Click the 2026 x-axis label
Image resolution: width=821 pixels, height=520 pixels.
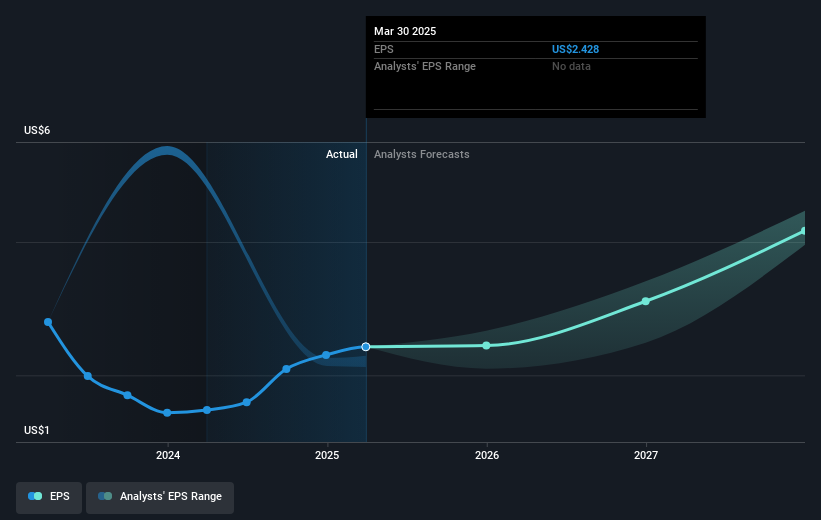point(487,455)
